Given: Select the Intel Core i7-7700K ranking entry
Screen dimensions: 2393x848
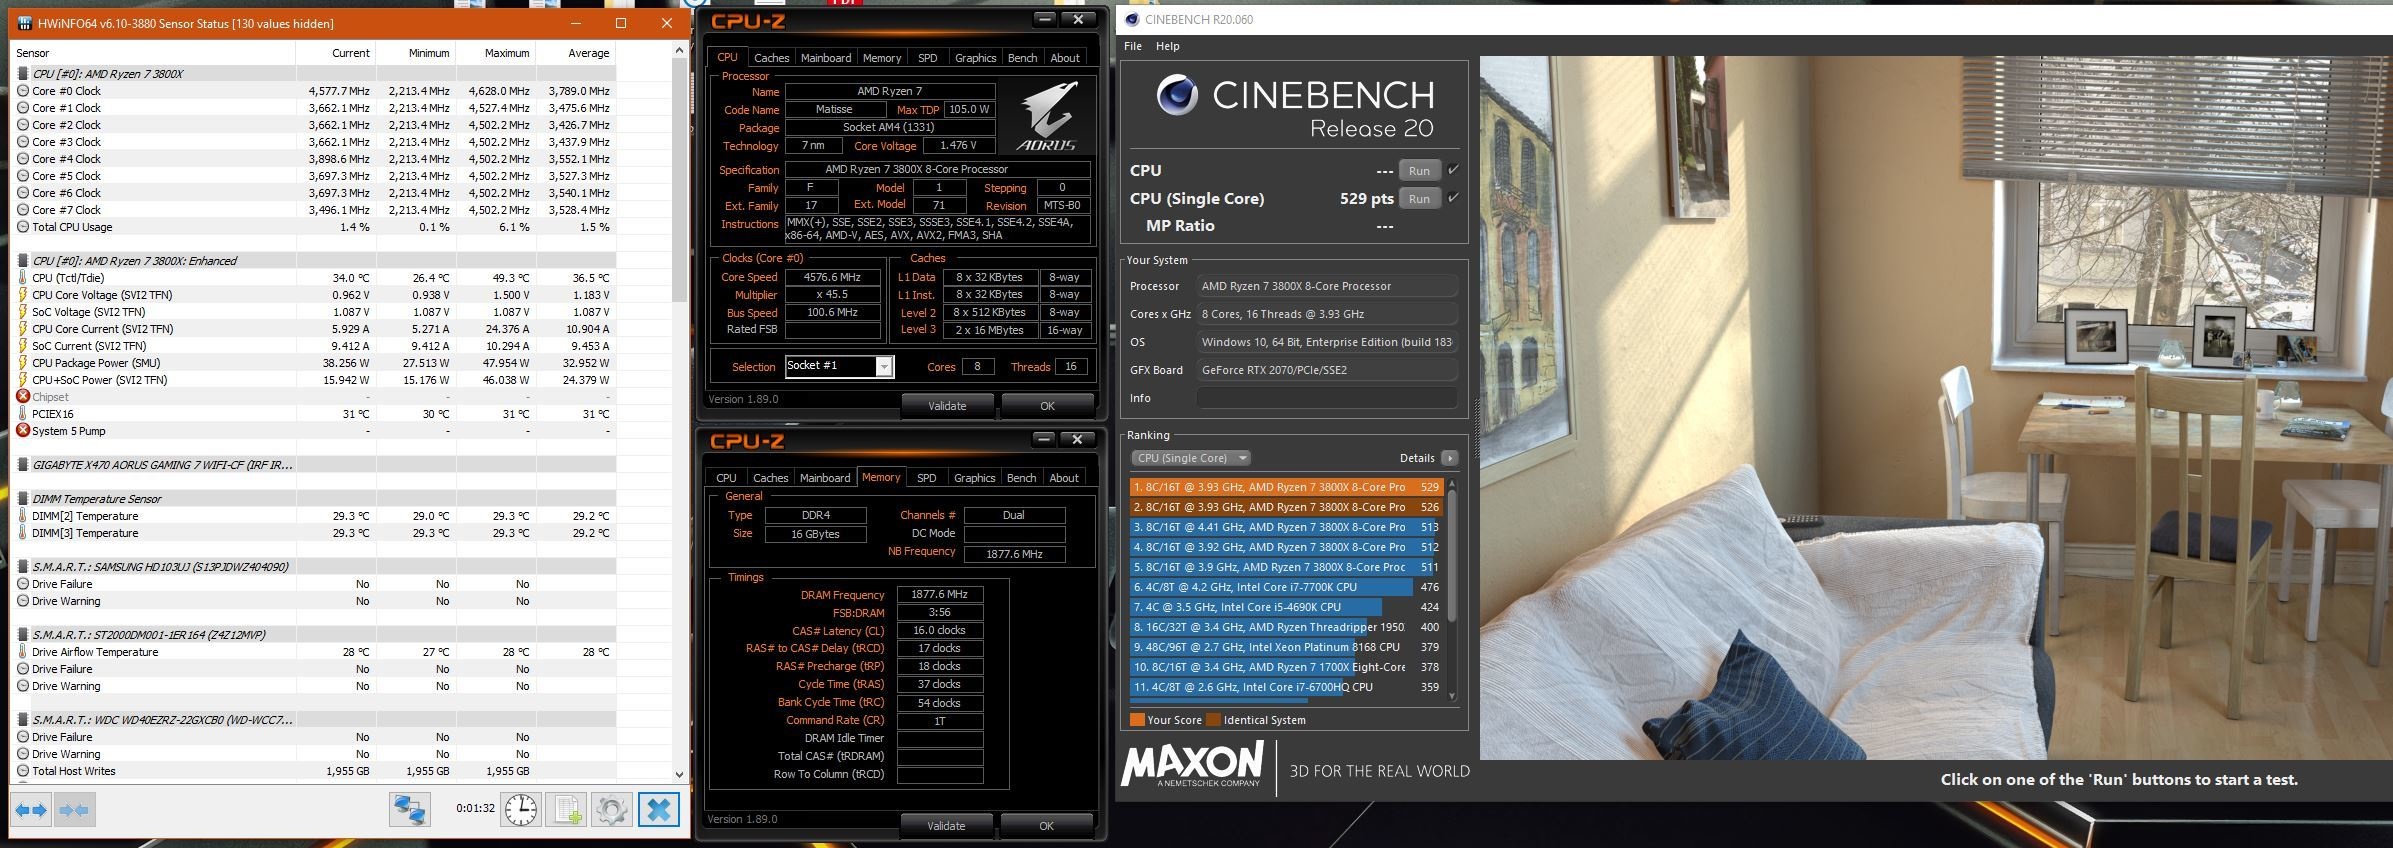Looking at the screenshot, I should click(x=1287, y=587).
